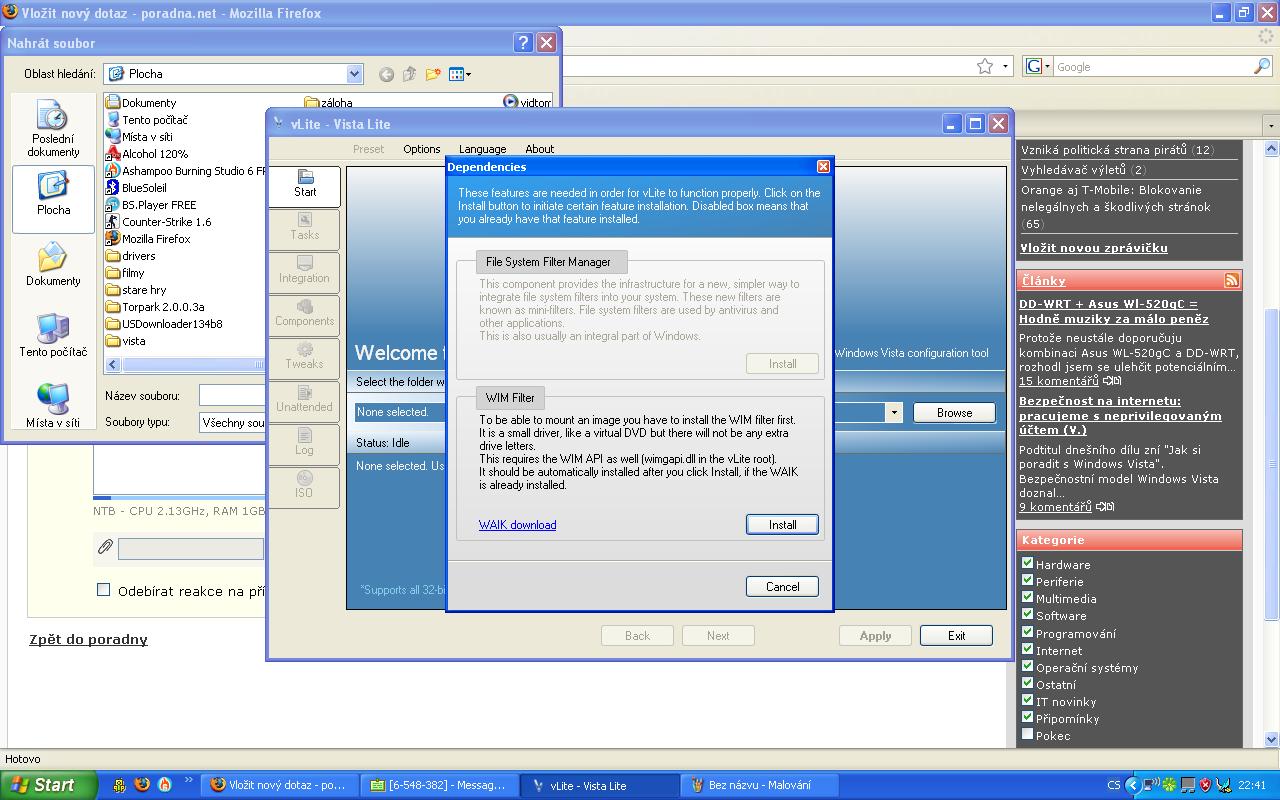Switch to the Message taskbar window

441,785
